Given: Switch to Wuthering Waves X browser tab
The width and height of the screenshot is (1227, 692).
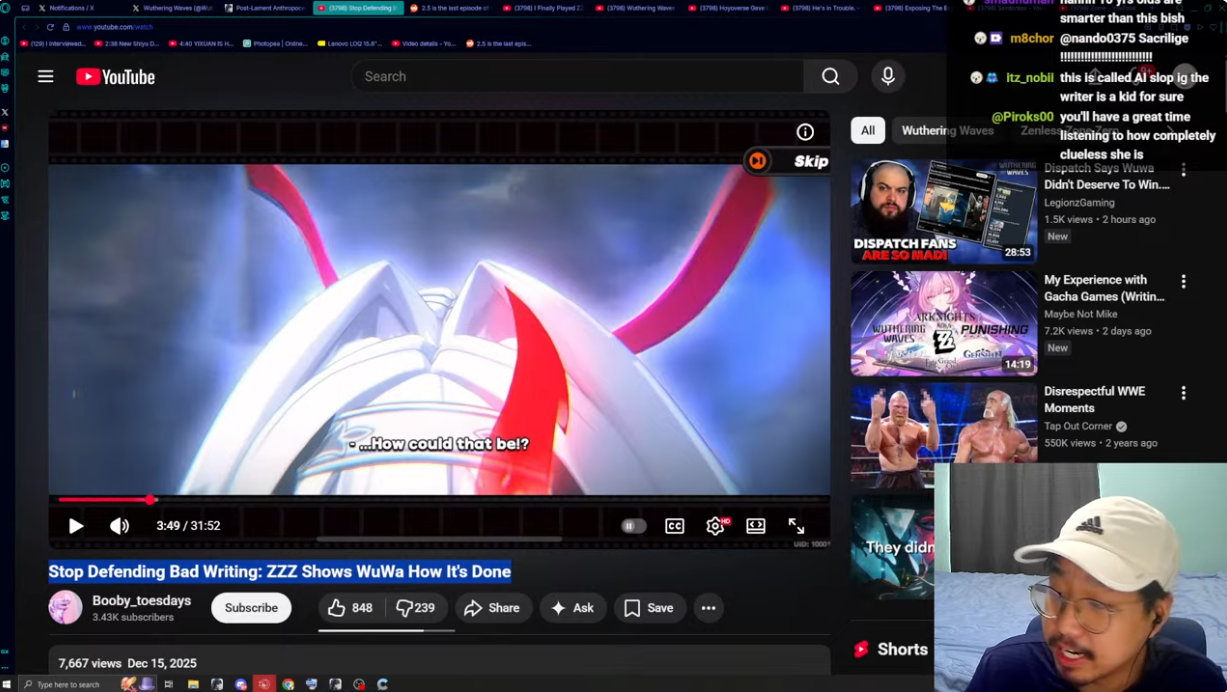Looking at the screenshot, I should [x=172, y=8].
